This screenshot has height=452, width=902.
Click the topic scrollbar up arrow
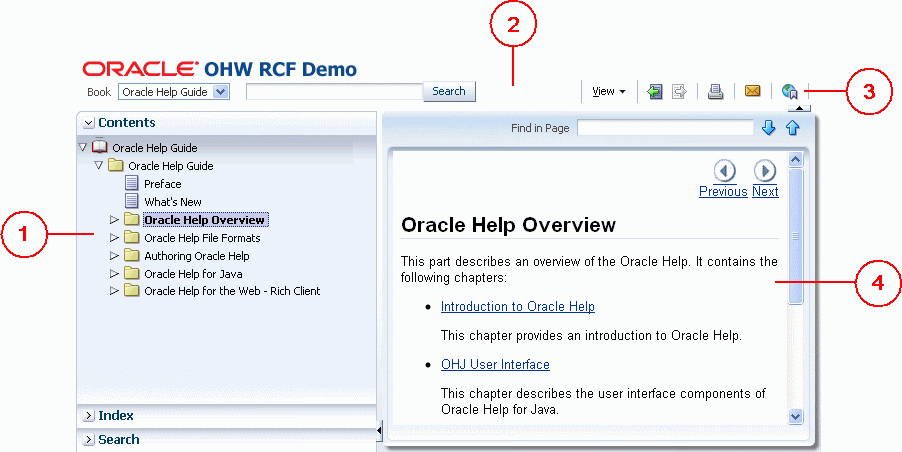click(x=796, y=159)
